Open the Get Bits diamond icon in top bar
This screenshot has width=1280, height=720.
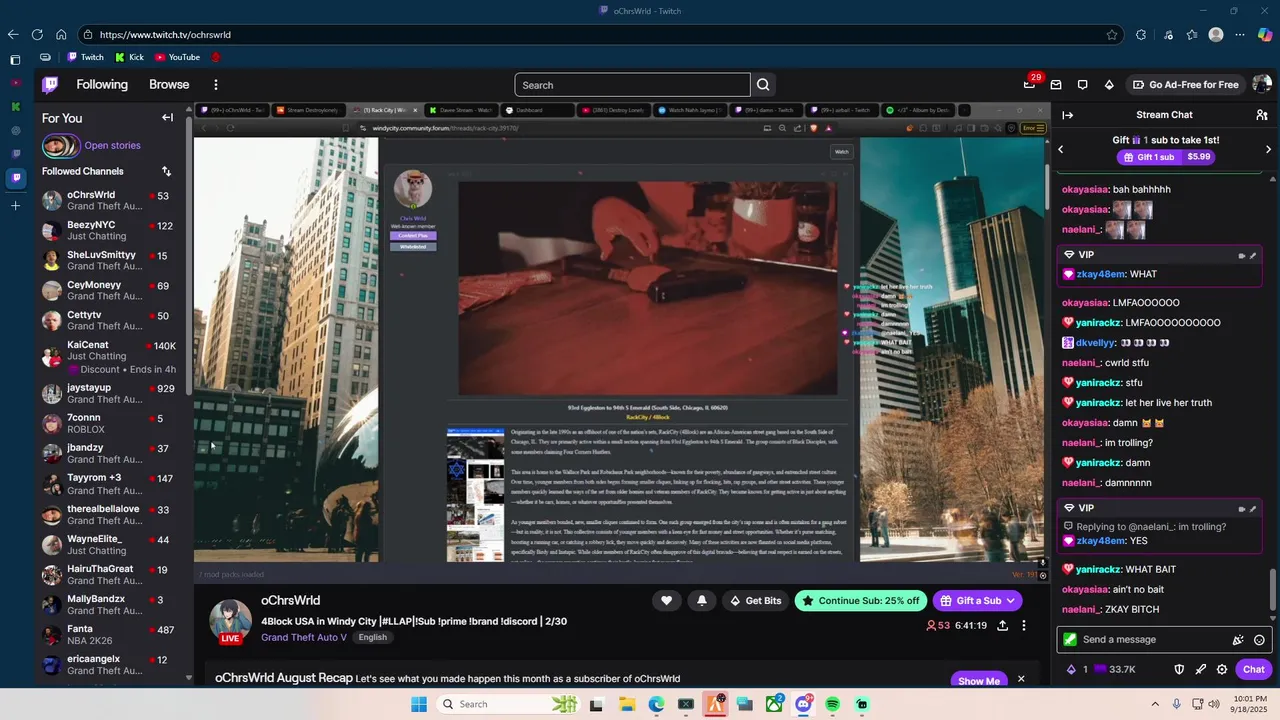1109,85
